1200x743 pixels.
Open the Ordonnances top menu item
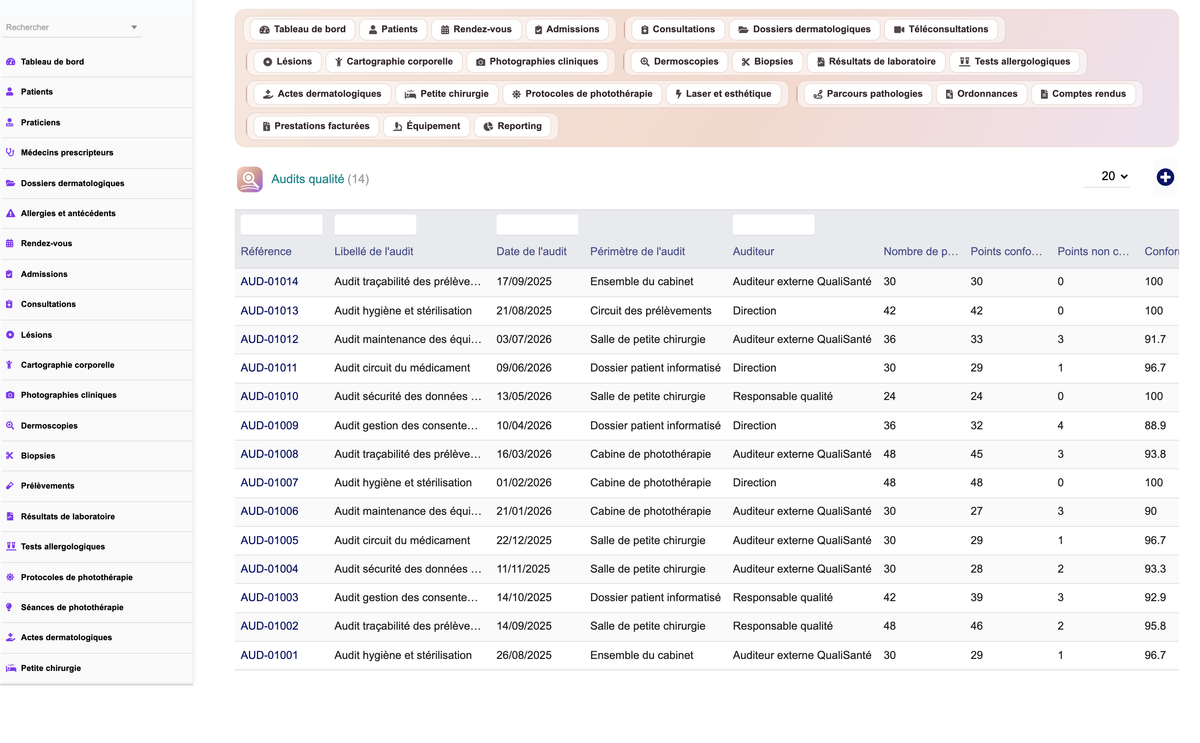[x=981, y=94]
